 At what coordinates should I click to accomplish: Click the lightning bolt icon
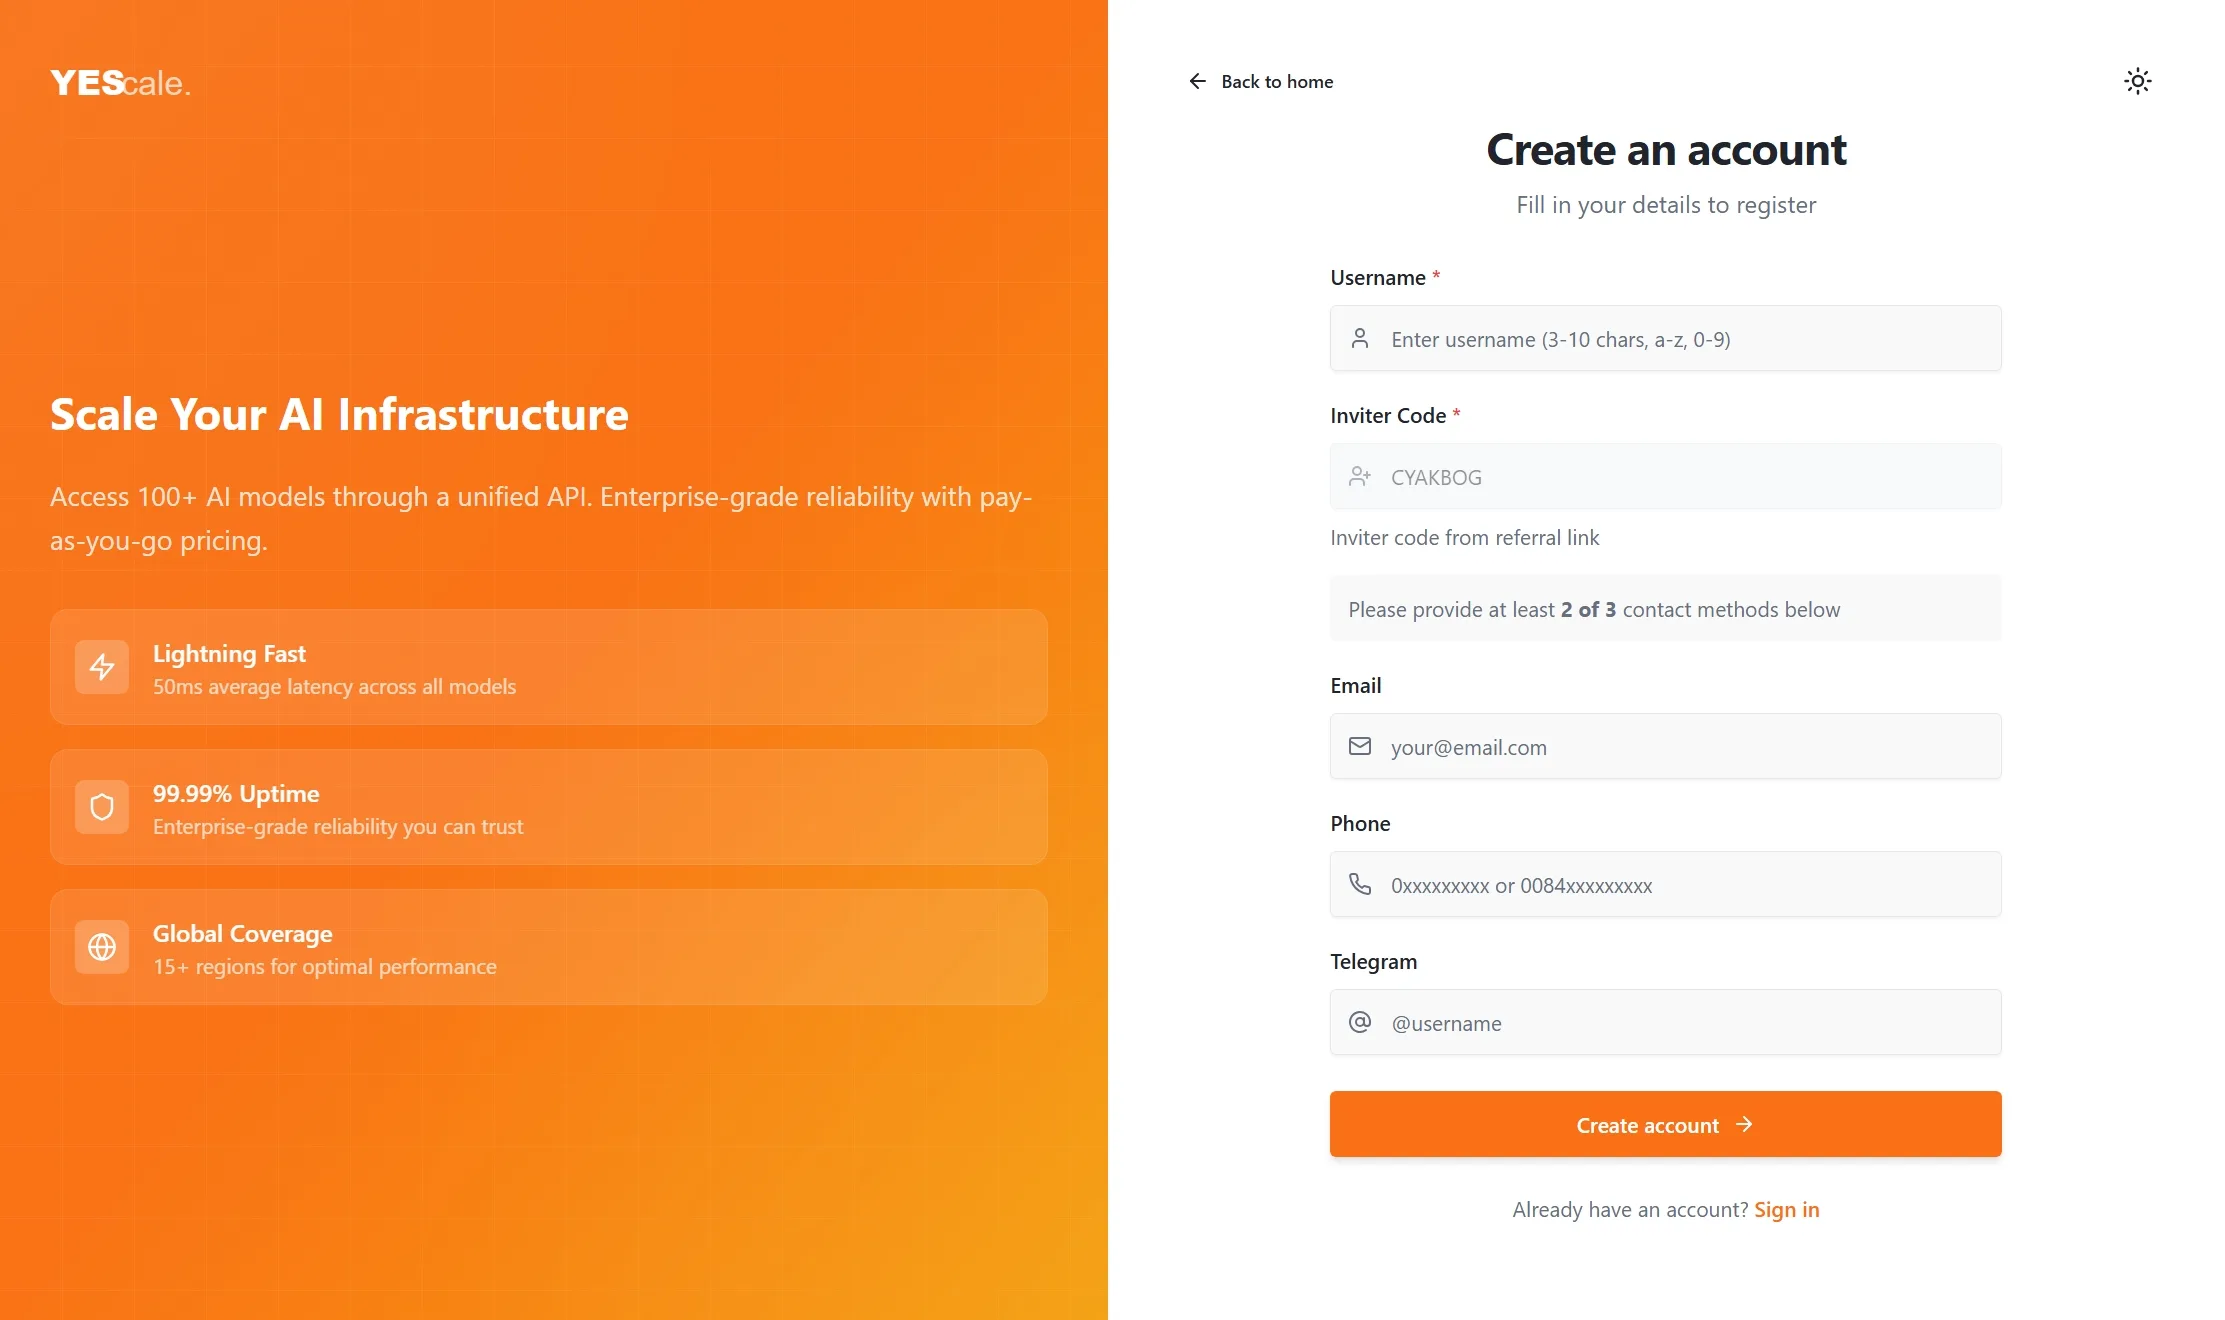coord(102,667)
